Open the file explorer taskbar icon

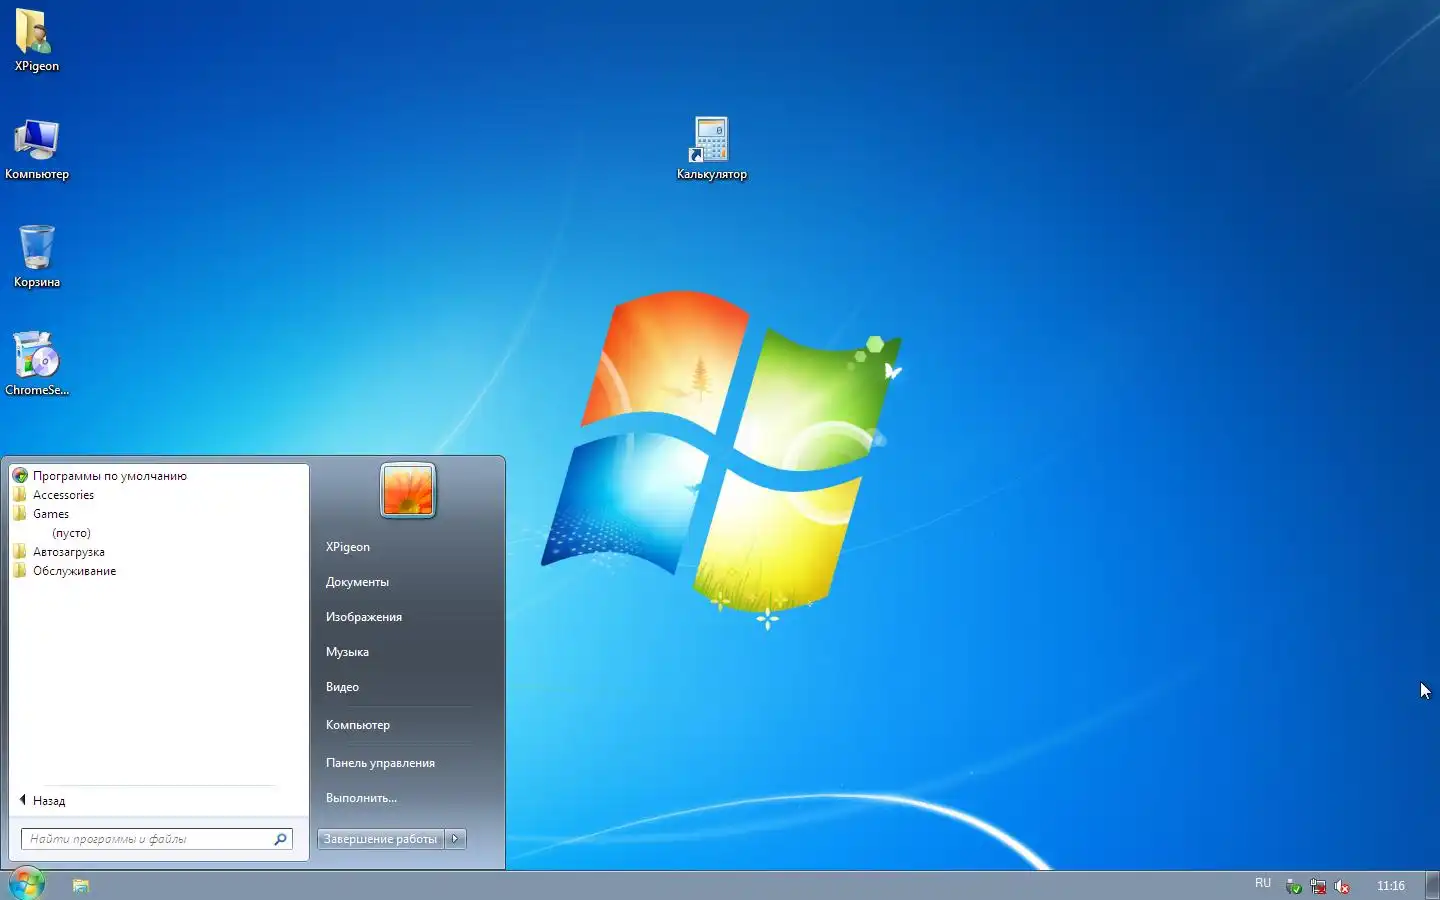pos(81,885)
